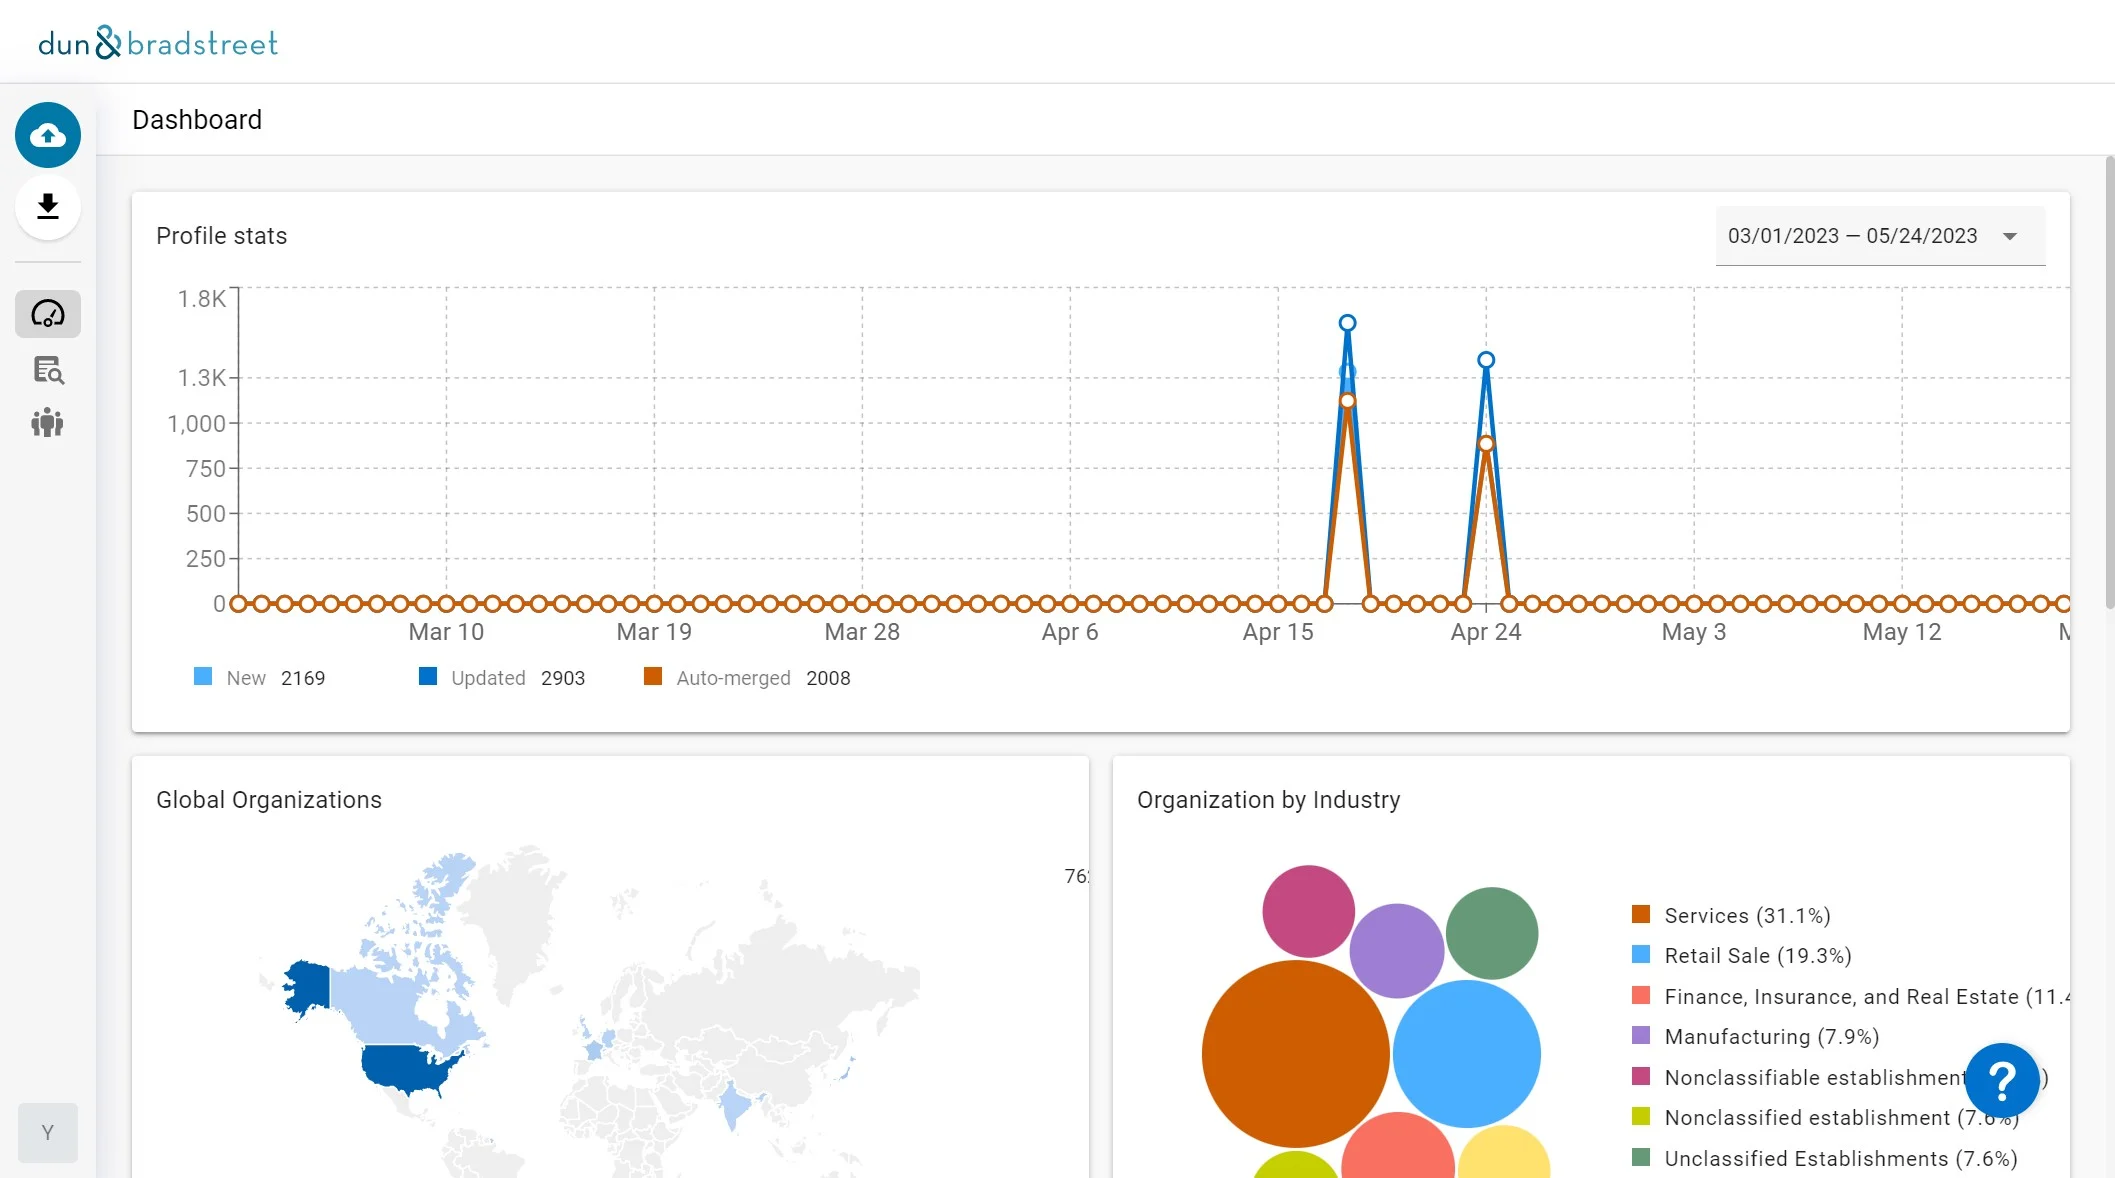Click the green Unclassified Establishments bubble
This screenshot has height=1178, width=2115.
[x=1491, y=933]
